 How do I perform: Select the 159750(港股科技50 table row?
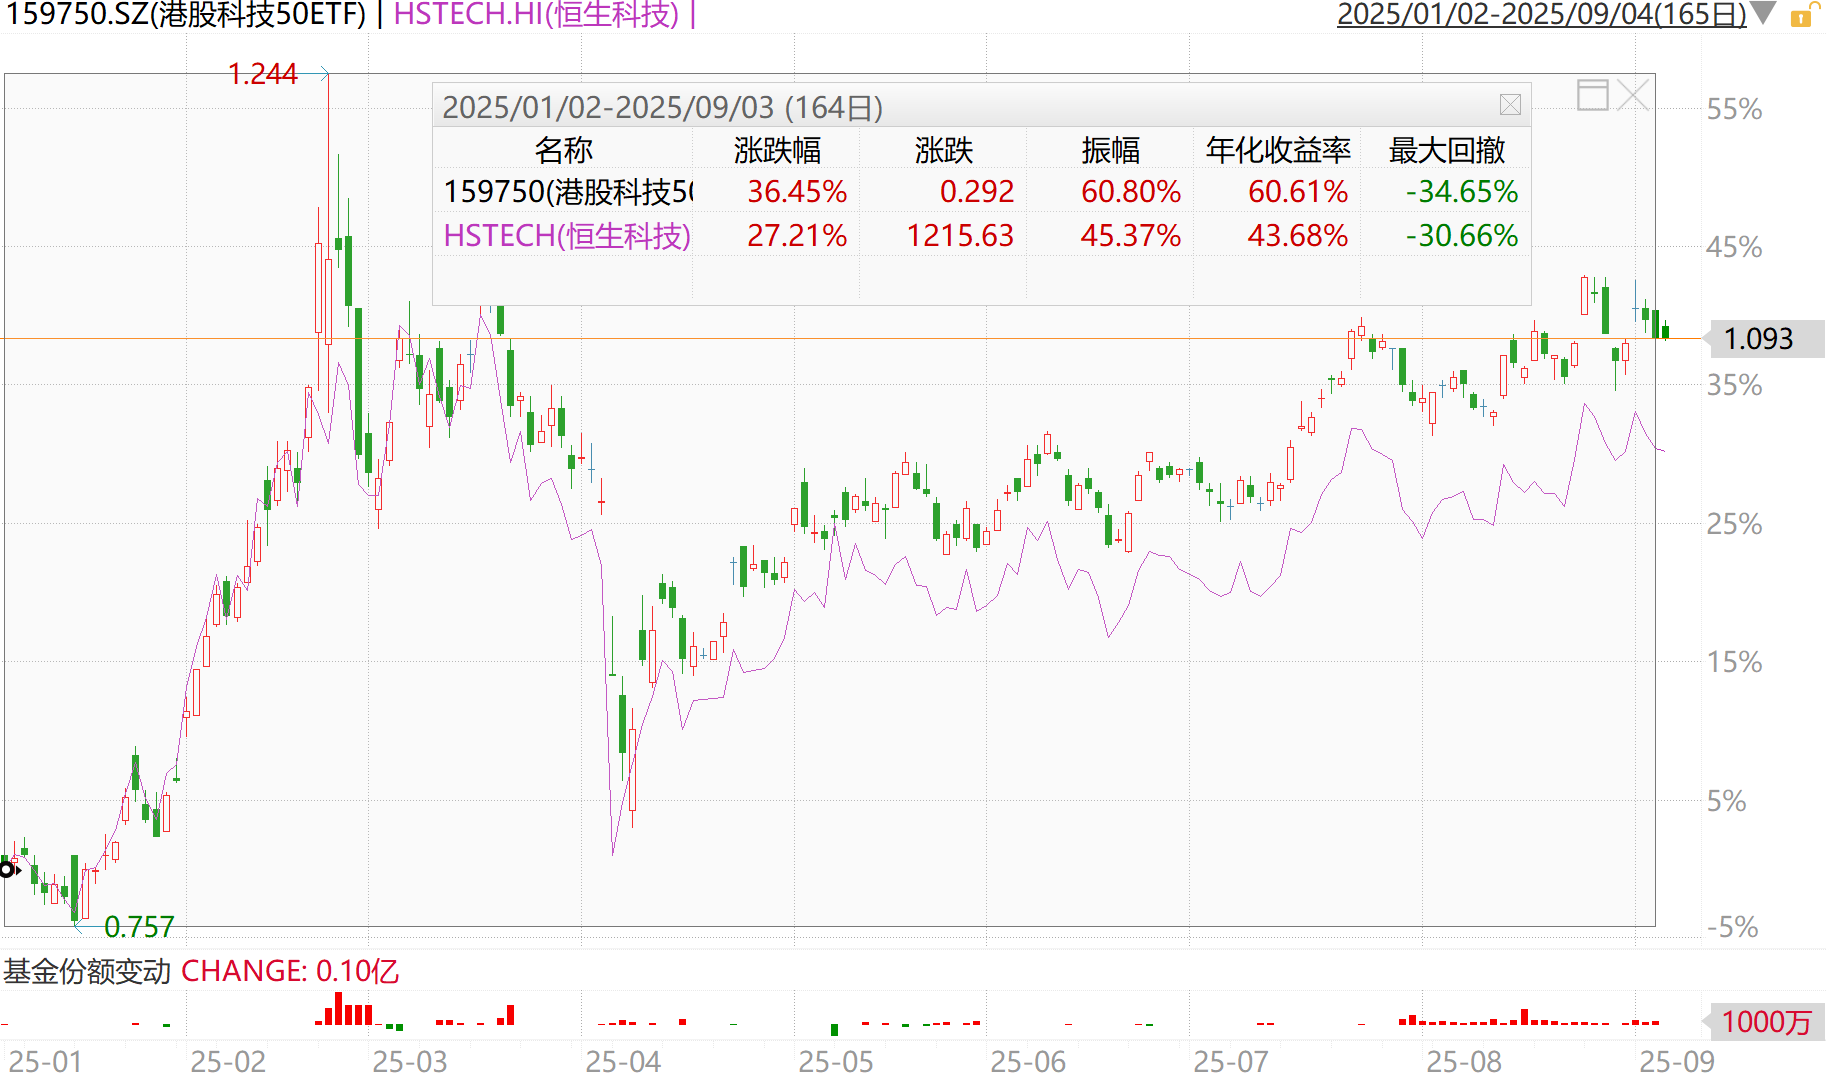click(x=981, y=192)
